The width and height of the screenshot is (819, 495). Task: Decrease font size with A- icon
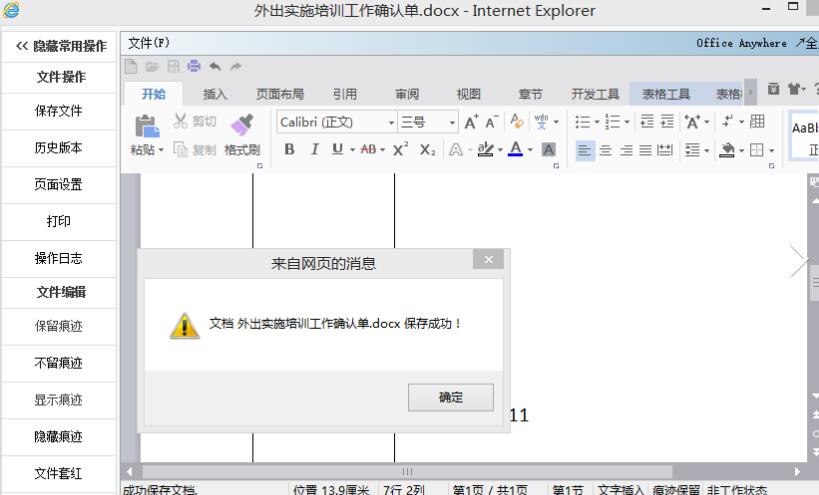[492, 122]
